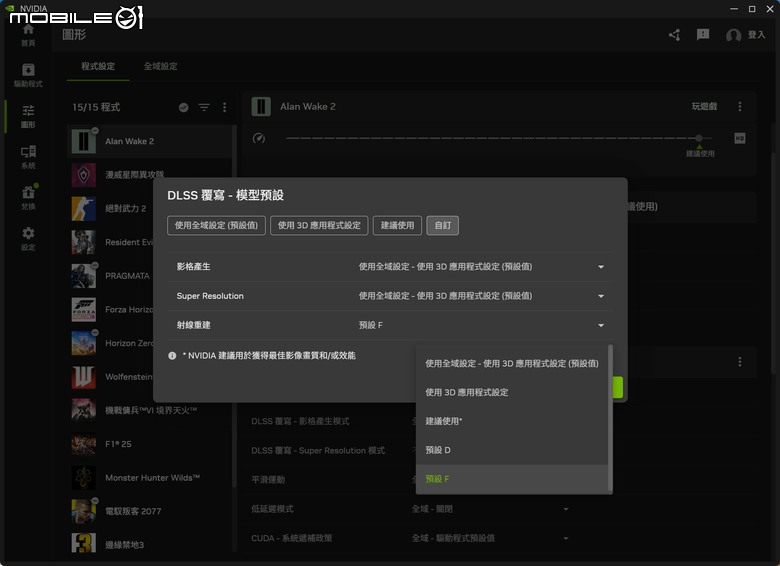Click 建議使用 preset button
This screenshot has height=566, width=780.
coord(397,225)
